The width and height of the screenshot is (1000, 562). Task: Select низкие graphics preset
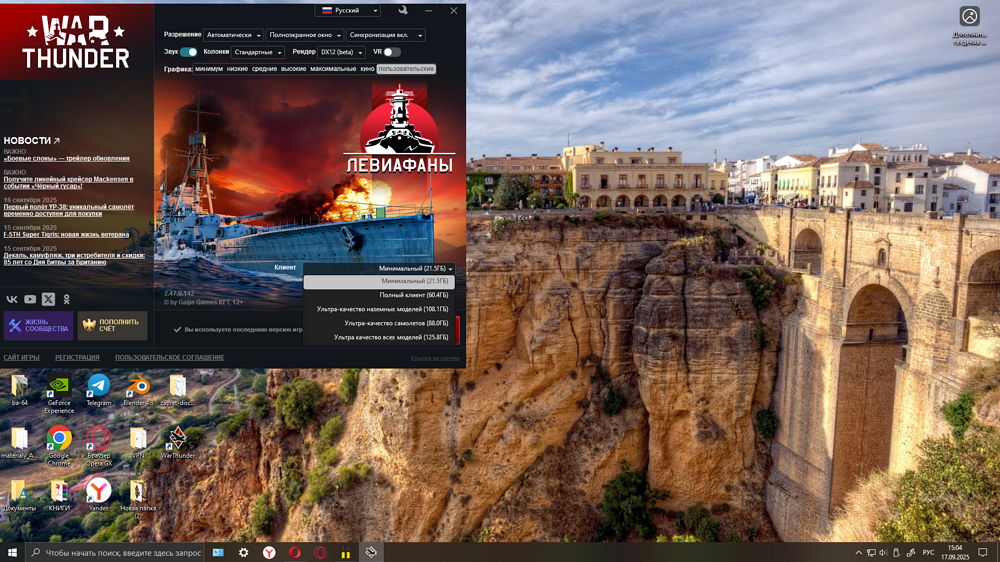[237, 69]
